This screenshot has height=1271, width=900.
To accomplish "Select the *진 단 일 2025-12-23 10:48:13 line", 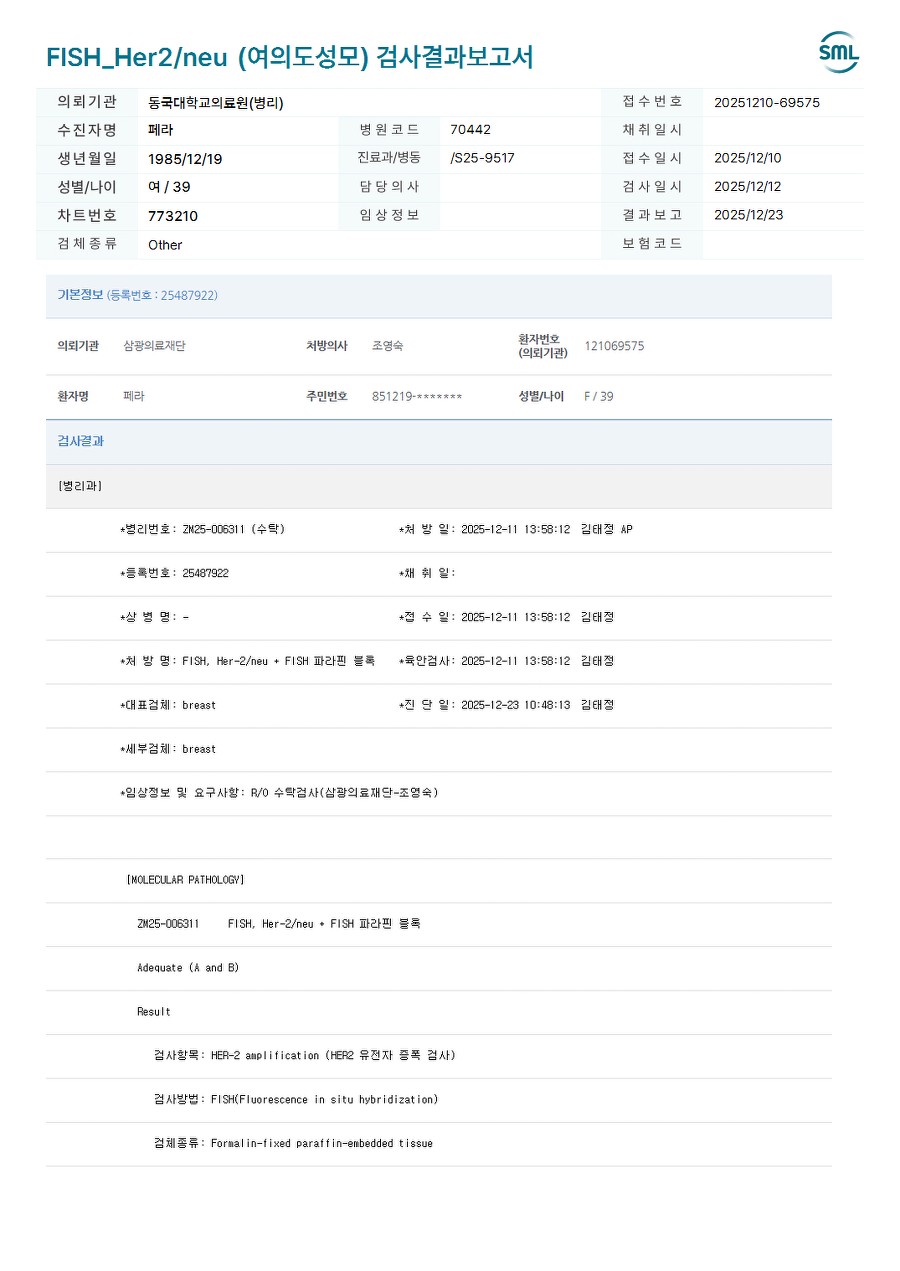I will point(506,706).
